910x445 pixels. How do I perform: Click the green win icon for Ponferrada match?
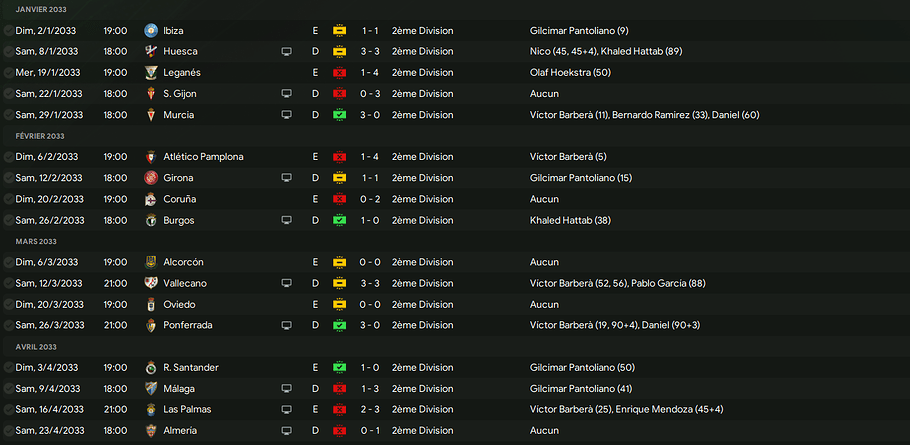point(339,325)
